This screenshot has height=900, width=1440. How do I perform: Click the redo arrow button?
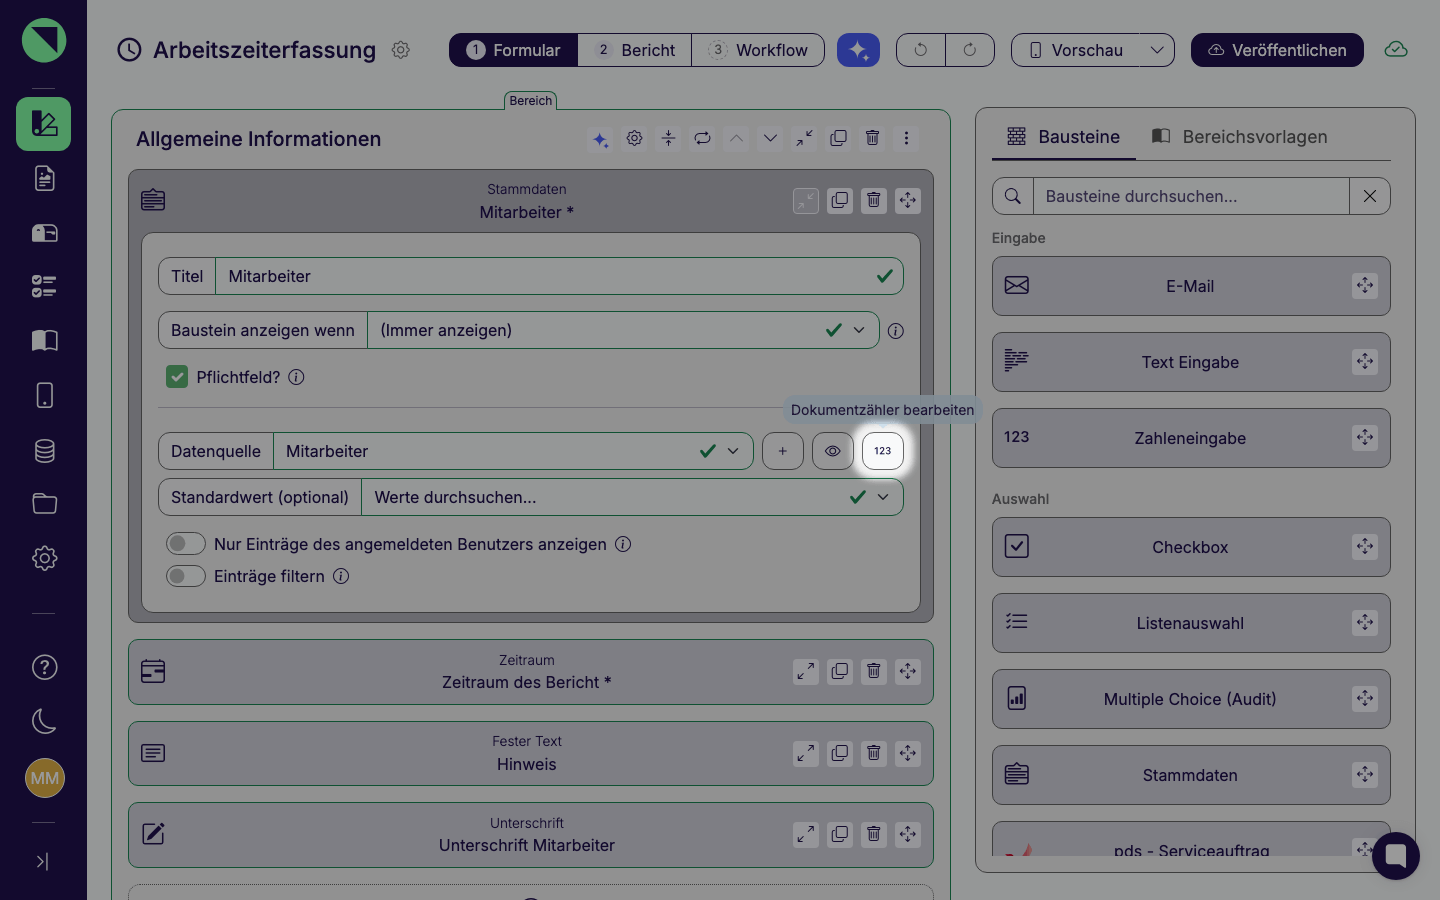click(x=970, y=50)
